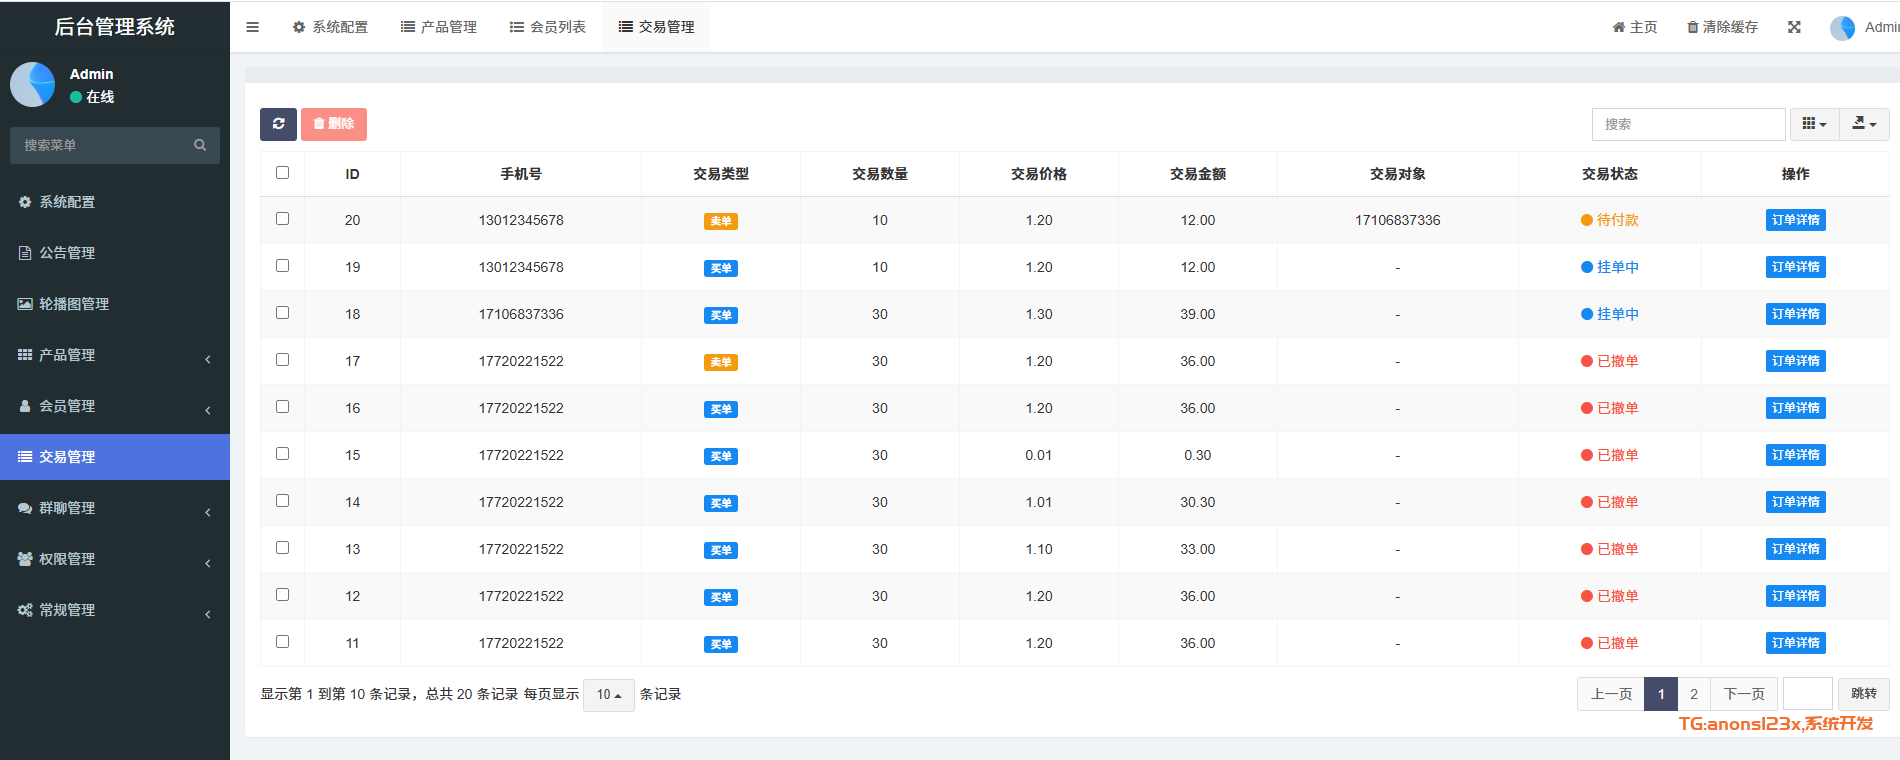
Task: Click the Admin avatar in top bar
Action: pyautogui.click(x=1842, y=28)
